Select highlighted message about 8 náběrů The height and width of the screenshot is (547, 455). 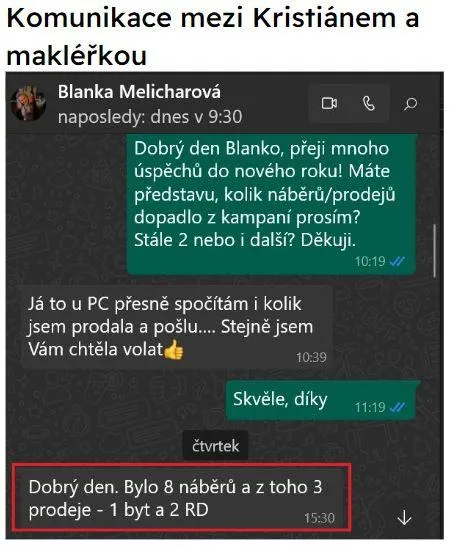coord(181,498)
